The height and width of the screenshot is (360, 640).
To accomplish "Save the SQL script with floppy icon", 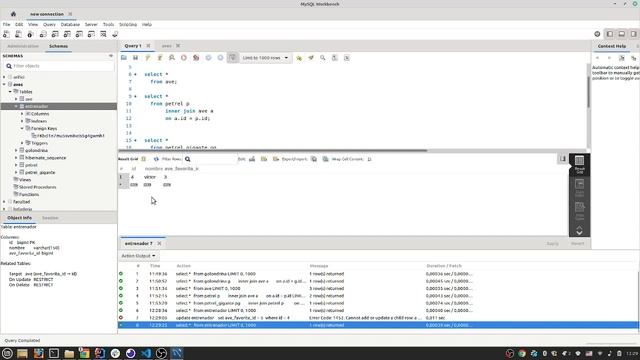I will [136, 58].
